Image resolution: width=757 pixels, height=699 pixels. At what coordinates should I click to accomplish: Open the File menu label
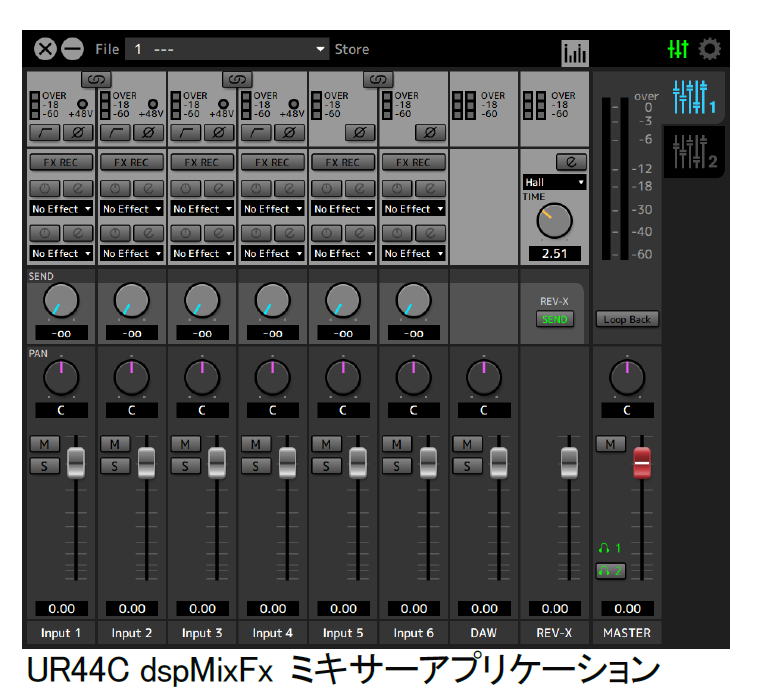[107, 49]
